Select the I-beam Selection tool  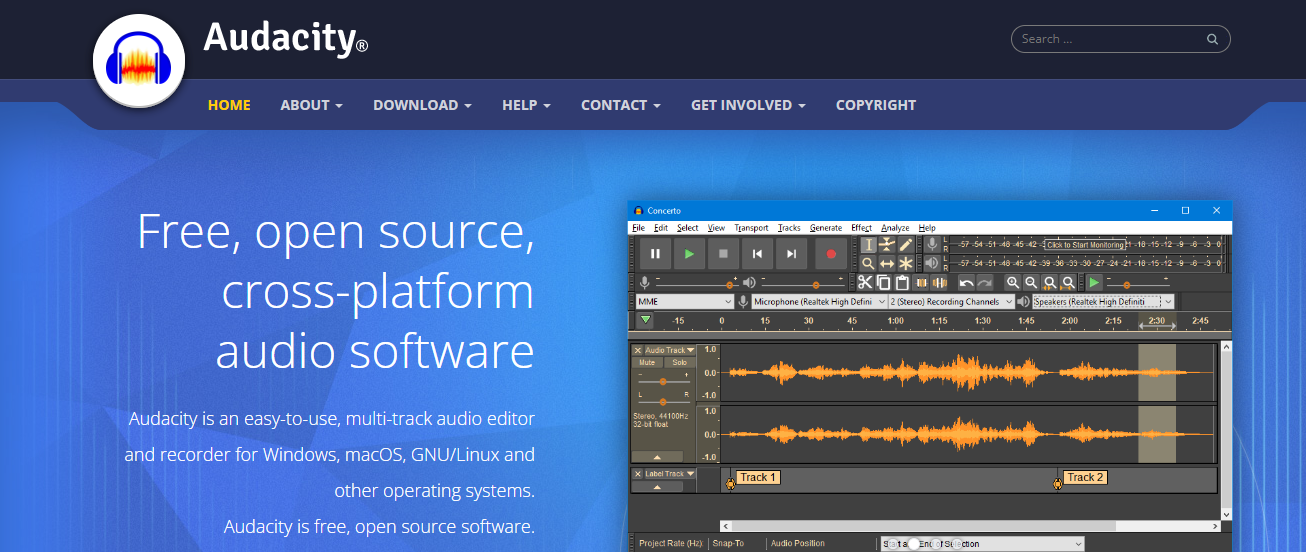(868, 245)
